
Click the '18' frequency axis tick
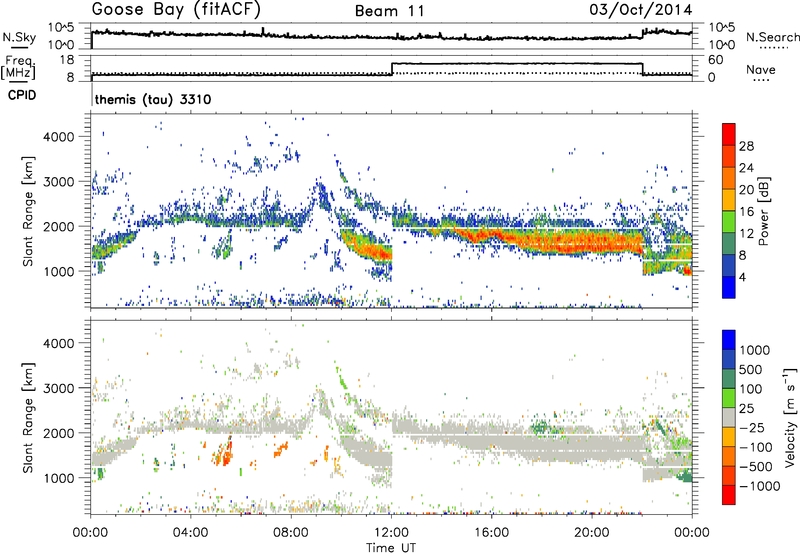(66, 60)
